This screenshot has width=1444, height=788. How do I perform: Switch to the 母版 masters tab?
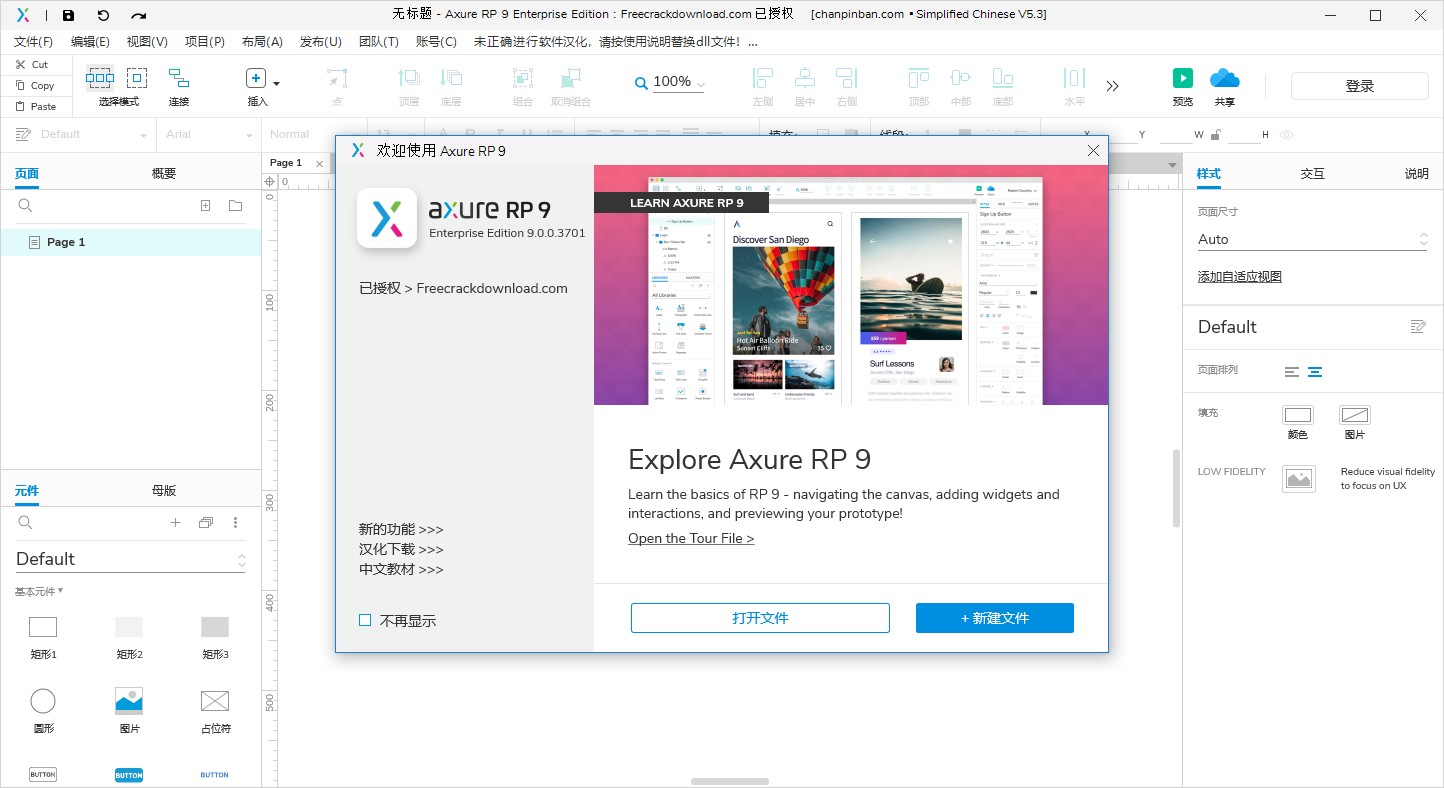pos(164,490)
